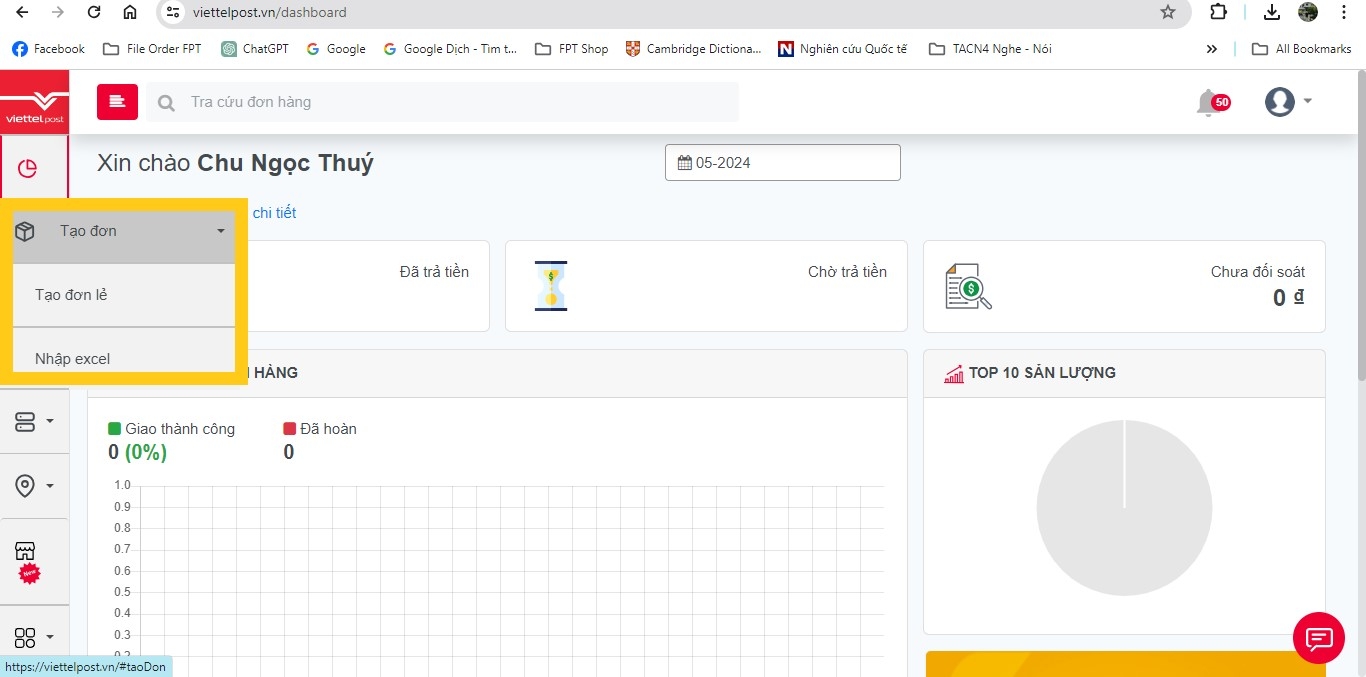
Task: Select Tạo đơn lẻ menu item
Action: click(124, 295)
